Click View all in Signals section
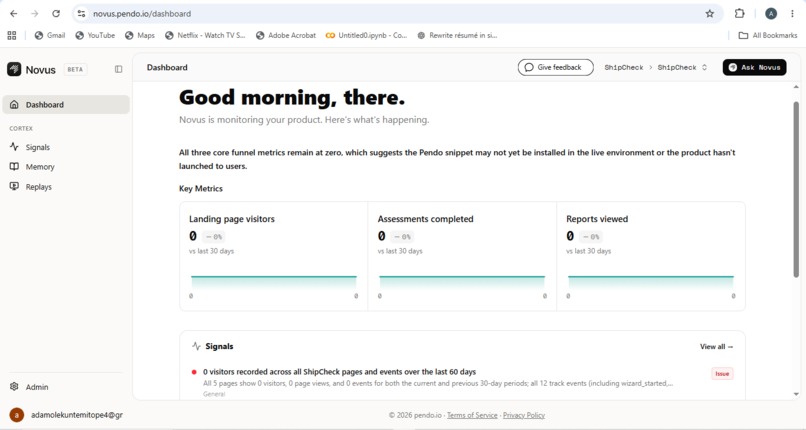The width and height of the screenshot is (806, 430). (x=717, y=347)
